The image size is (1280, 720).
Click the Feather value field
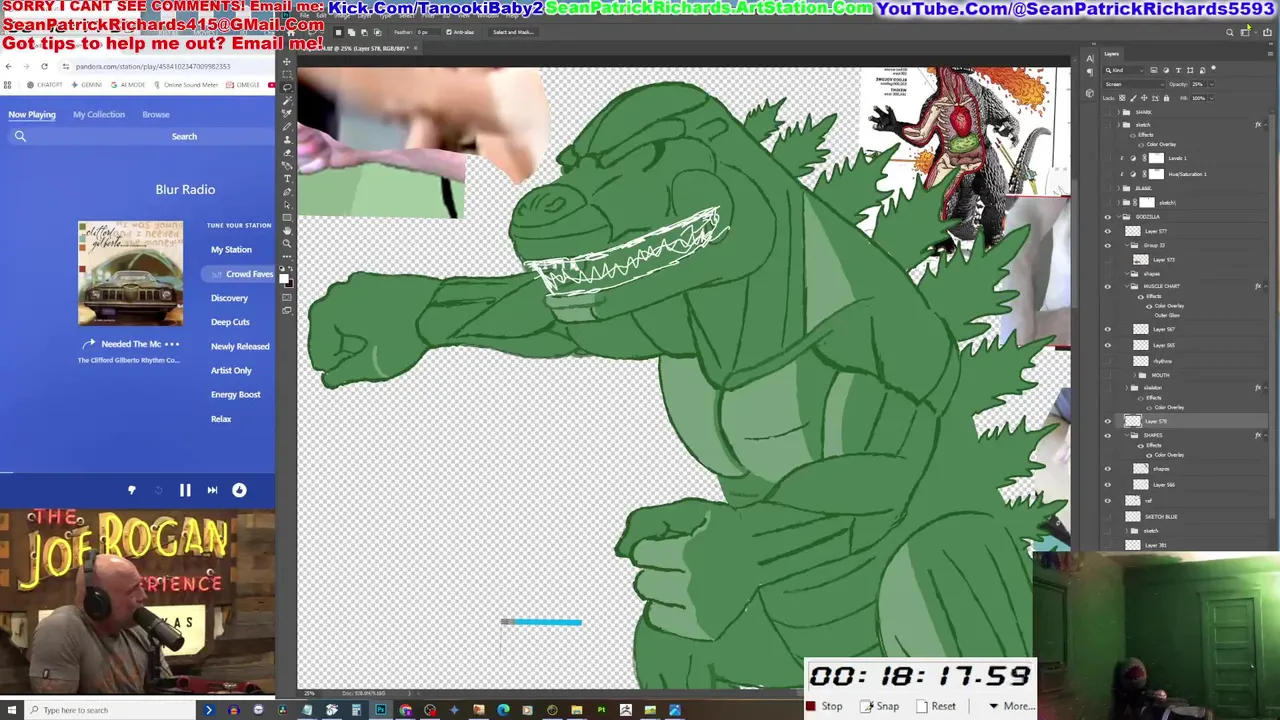[x=428, y=32]
